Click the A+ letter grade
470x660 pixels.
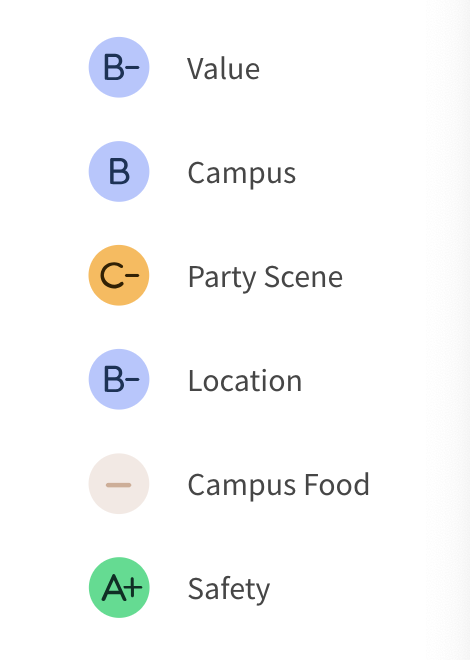click(122, 588)
